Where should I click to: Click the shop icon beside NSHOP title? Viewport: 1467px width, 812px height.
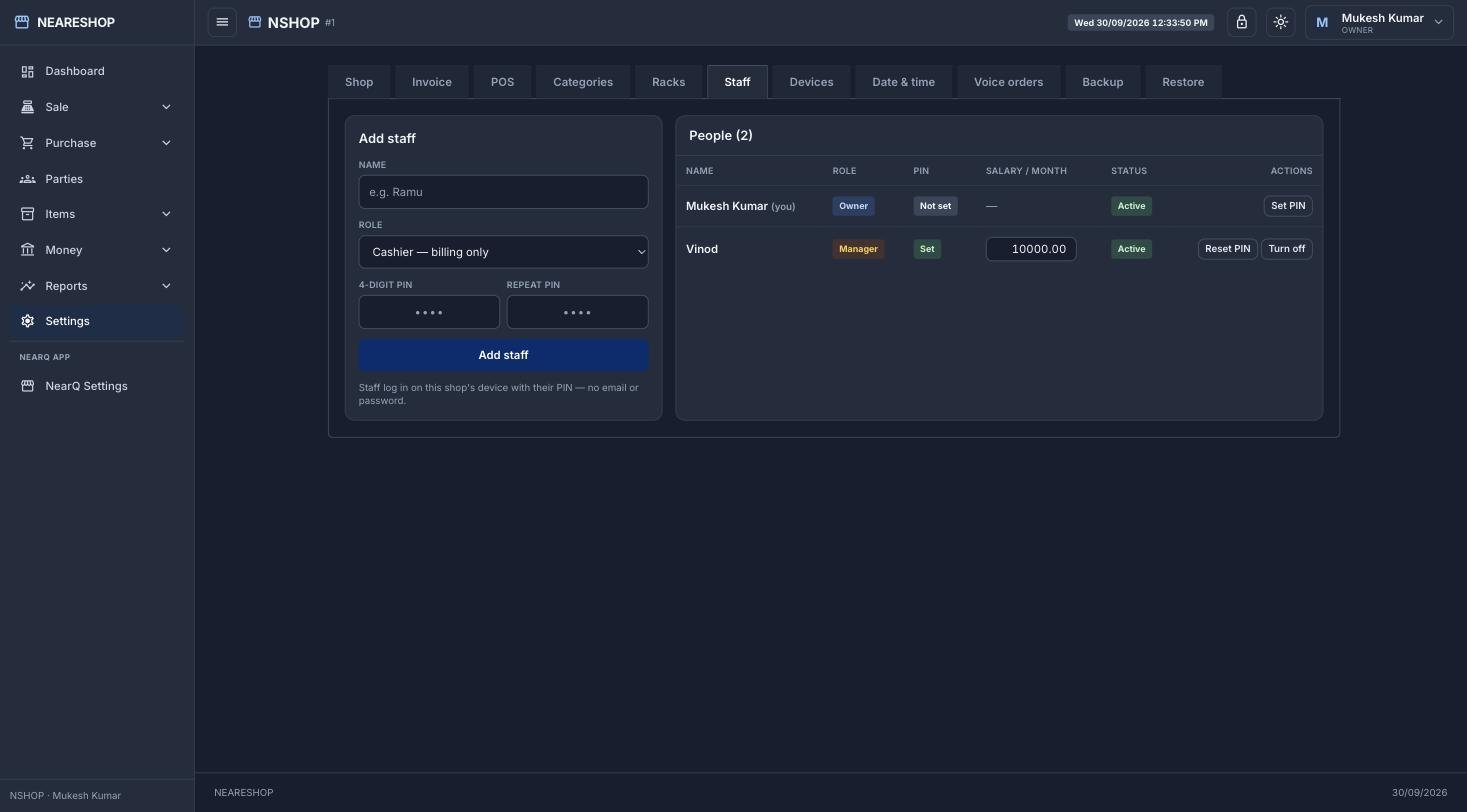point(255,22)
